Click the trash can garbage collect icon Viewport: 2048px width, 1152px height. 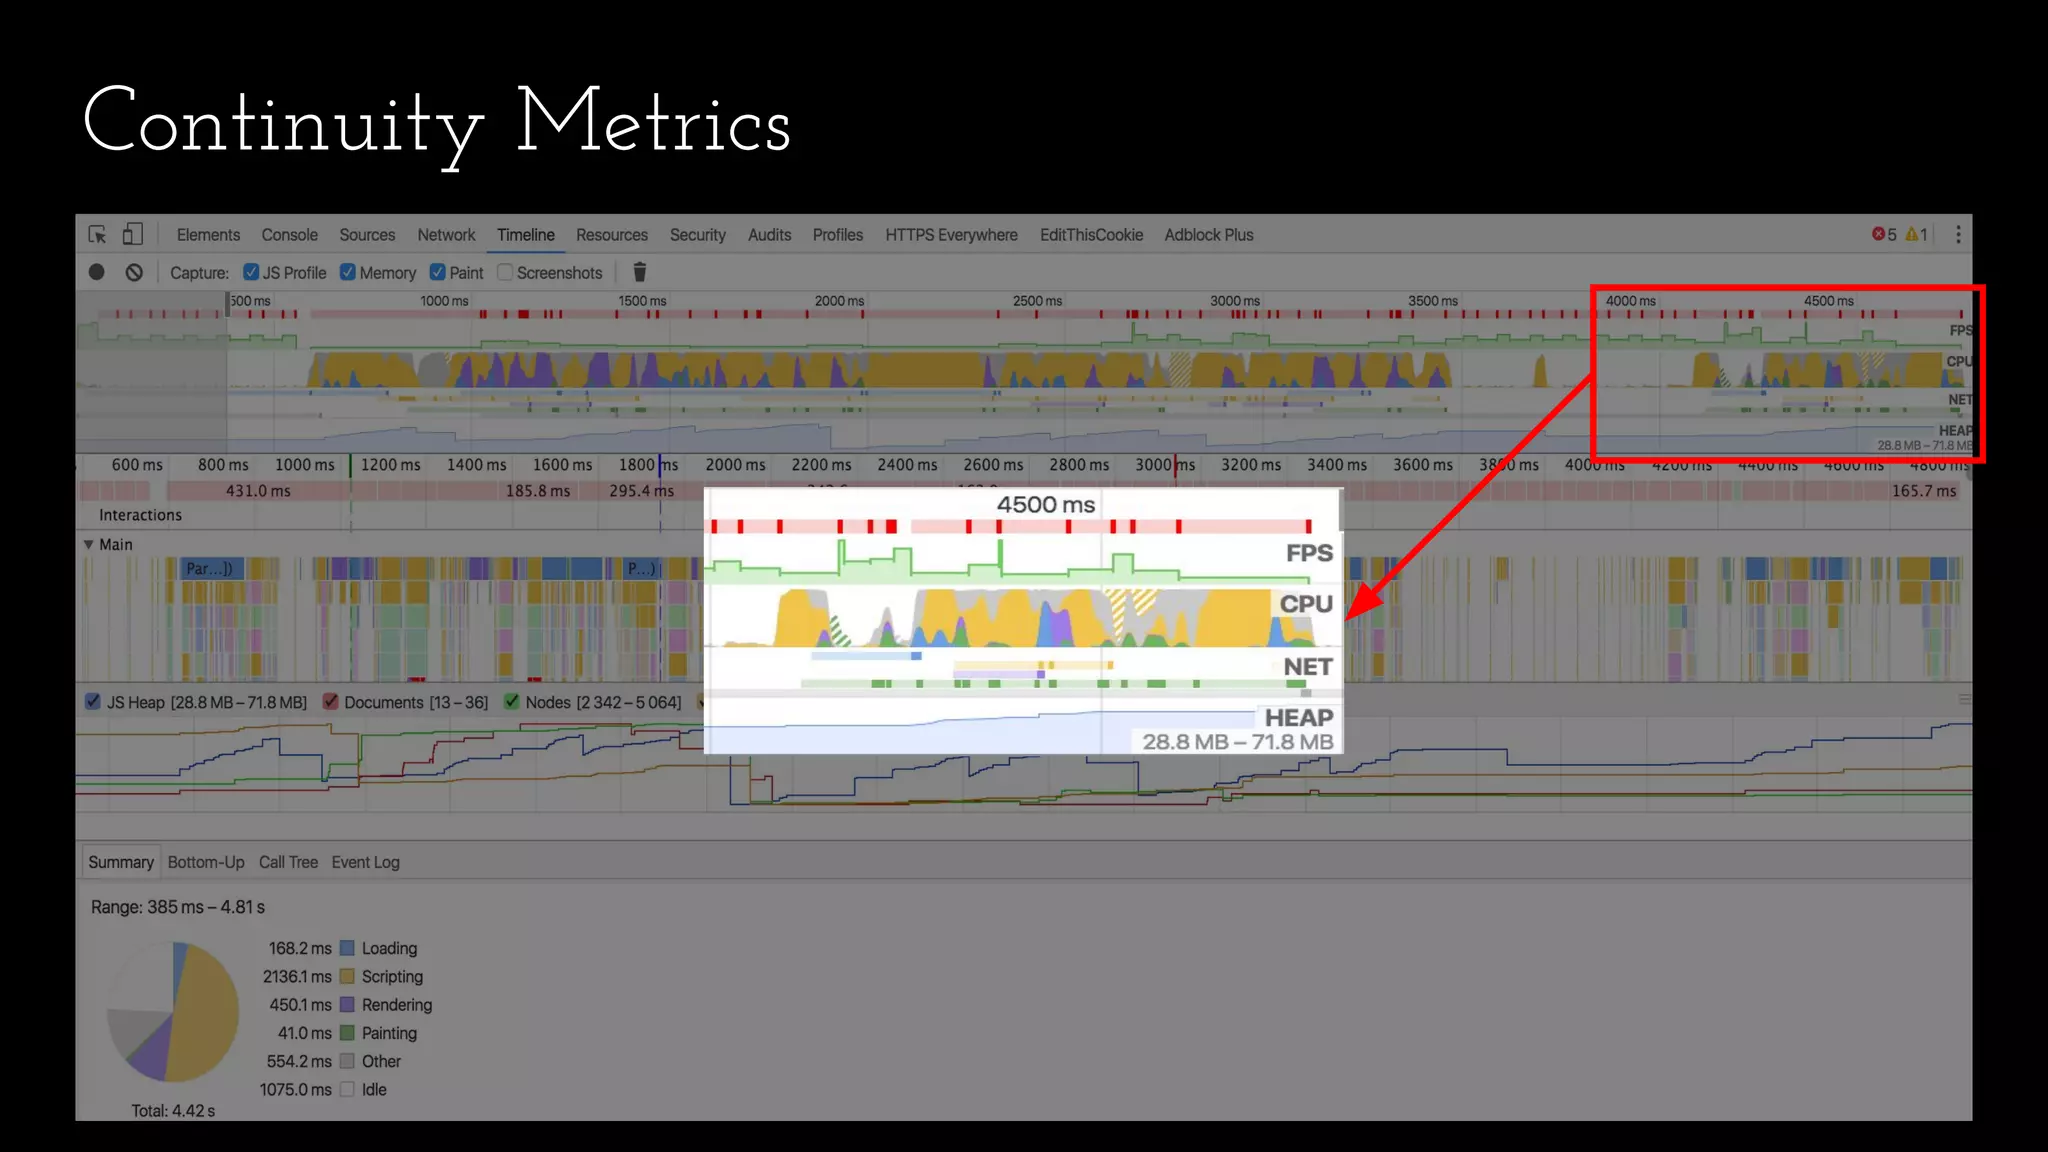point(640,272)
